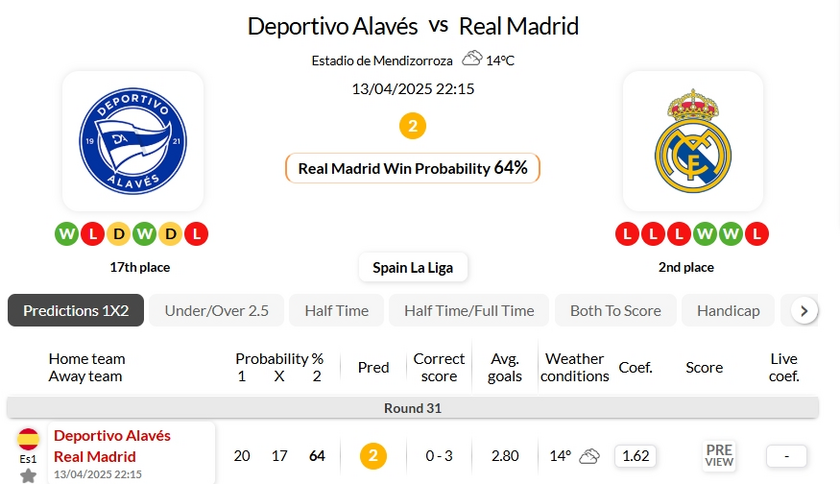
Task: Click the Spain La Liga league button
Action: pyautogui.click(x=412, y=268)
